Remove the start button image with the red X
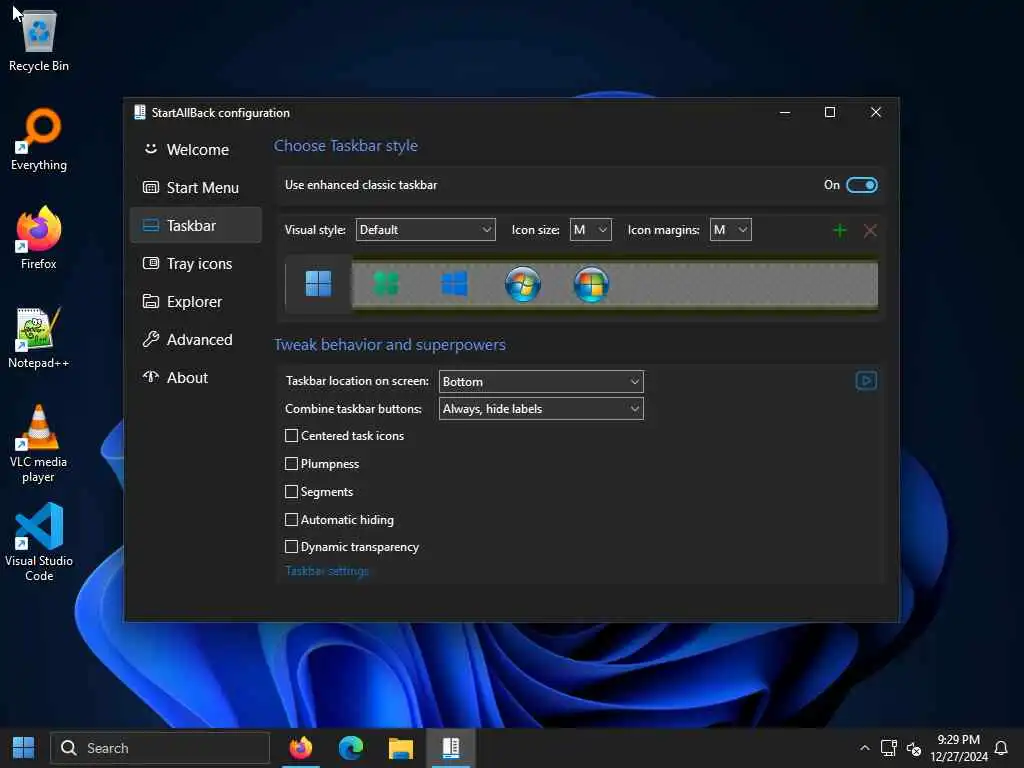The image size is (1024, 768). tap(870, 230)
